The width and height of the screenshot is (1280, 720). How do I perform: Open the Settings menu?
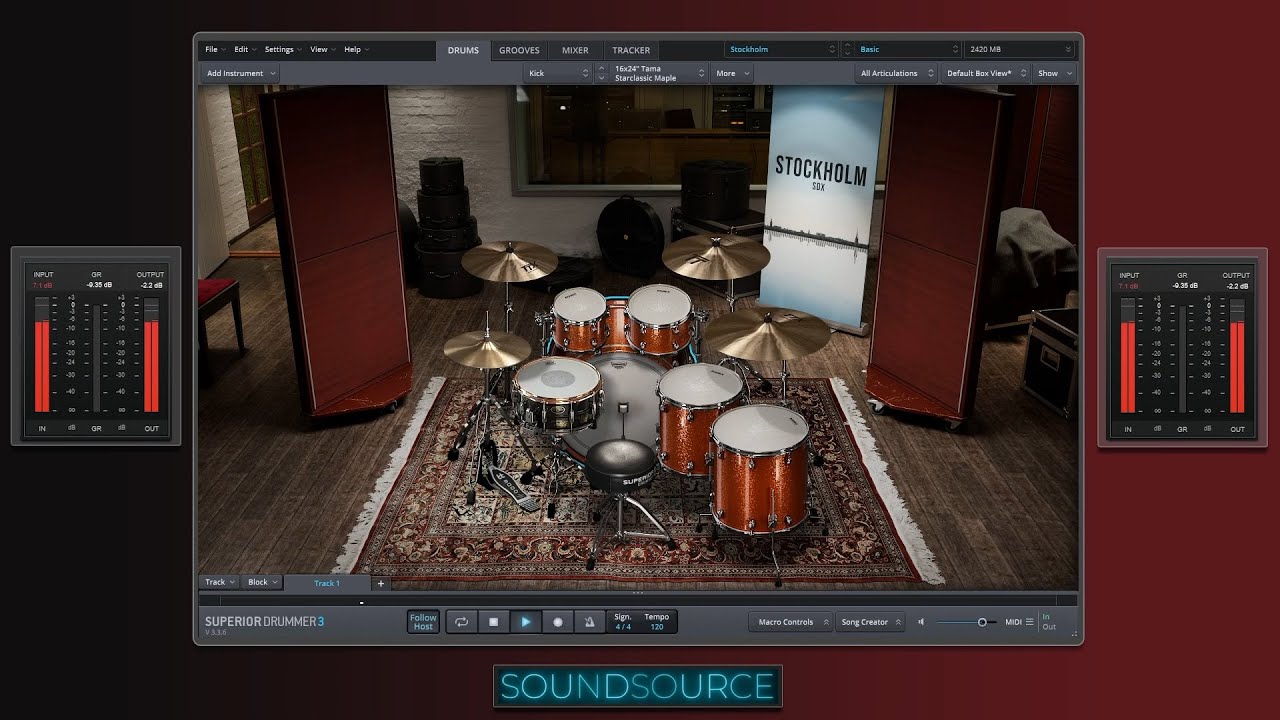(283, 49)
